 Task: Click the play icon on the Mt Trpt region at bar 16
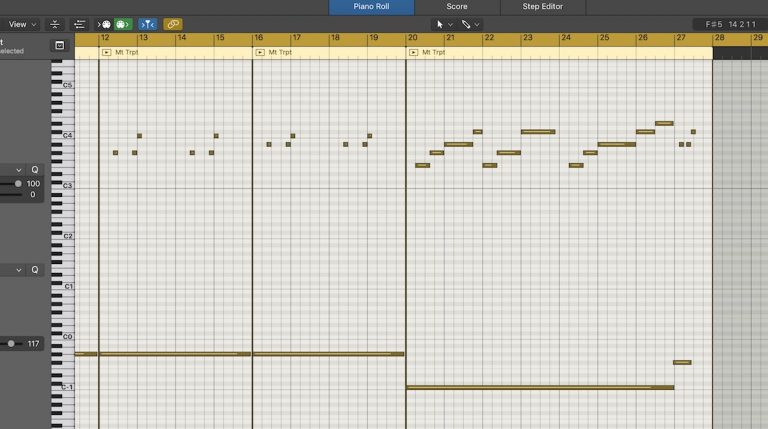pyautogui.click(x=260, y=52)
